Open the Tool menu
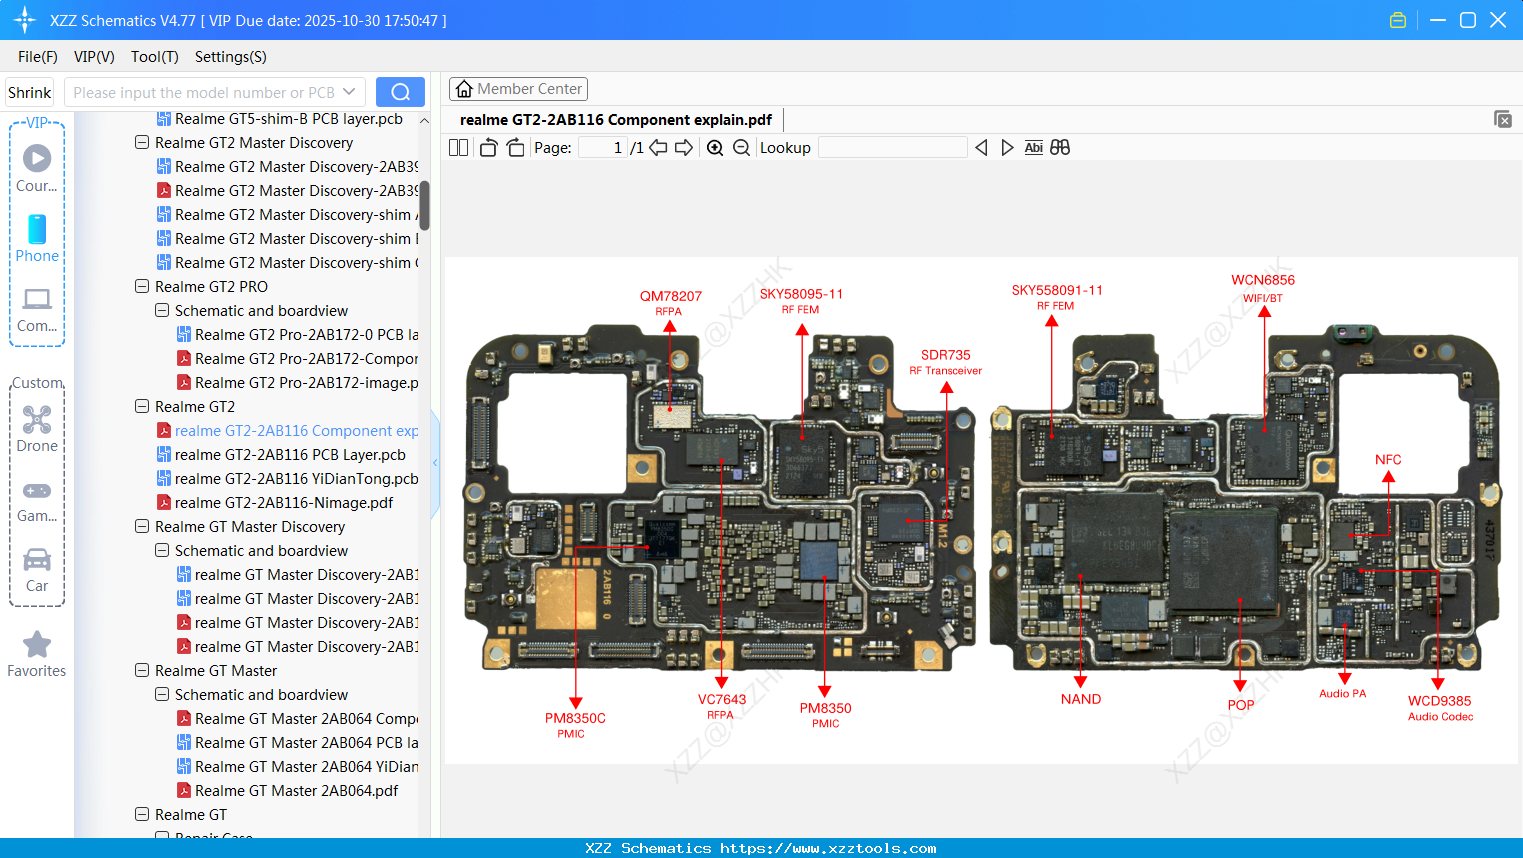 [154, 57]
